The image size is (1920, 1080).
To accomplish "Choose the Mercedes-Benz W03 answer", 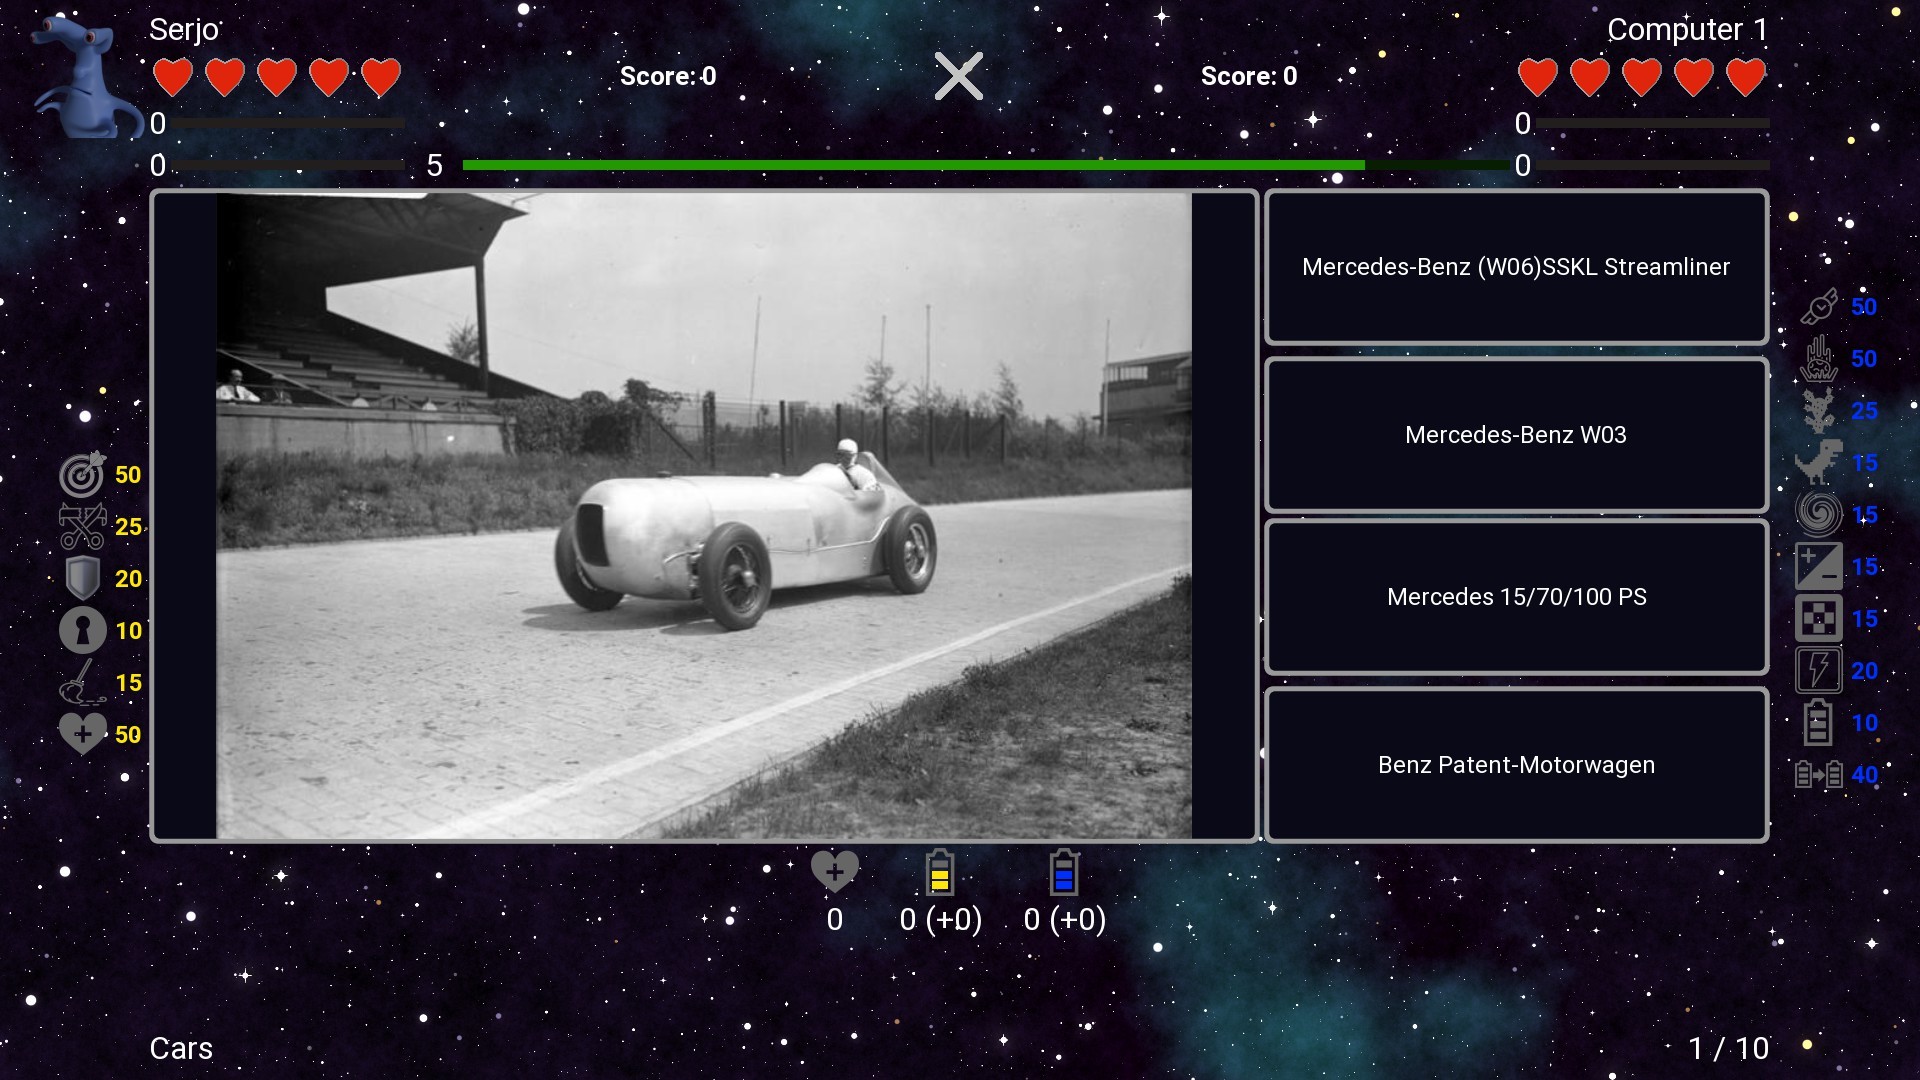I will [1516, 436].
